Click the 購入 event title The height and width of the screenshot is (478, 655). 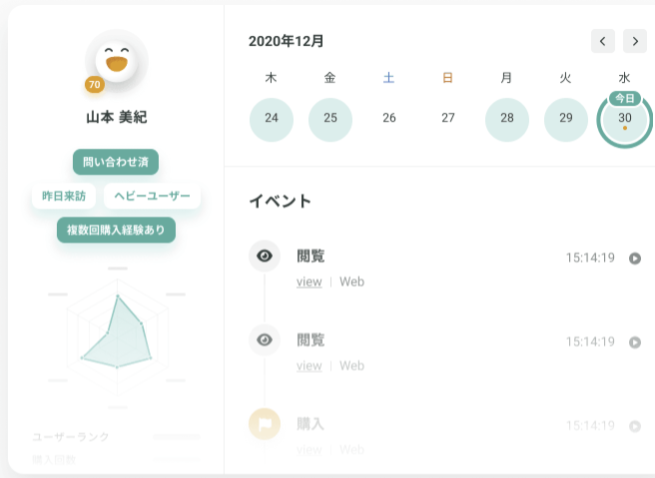point(310,424)
